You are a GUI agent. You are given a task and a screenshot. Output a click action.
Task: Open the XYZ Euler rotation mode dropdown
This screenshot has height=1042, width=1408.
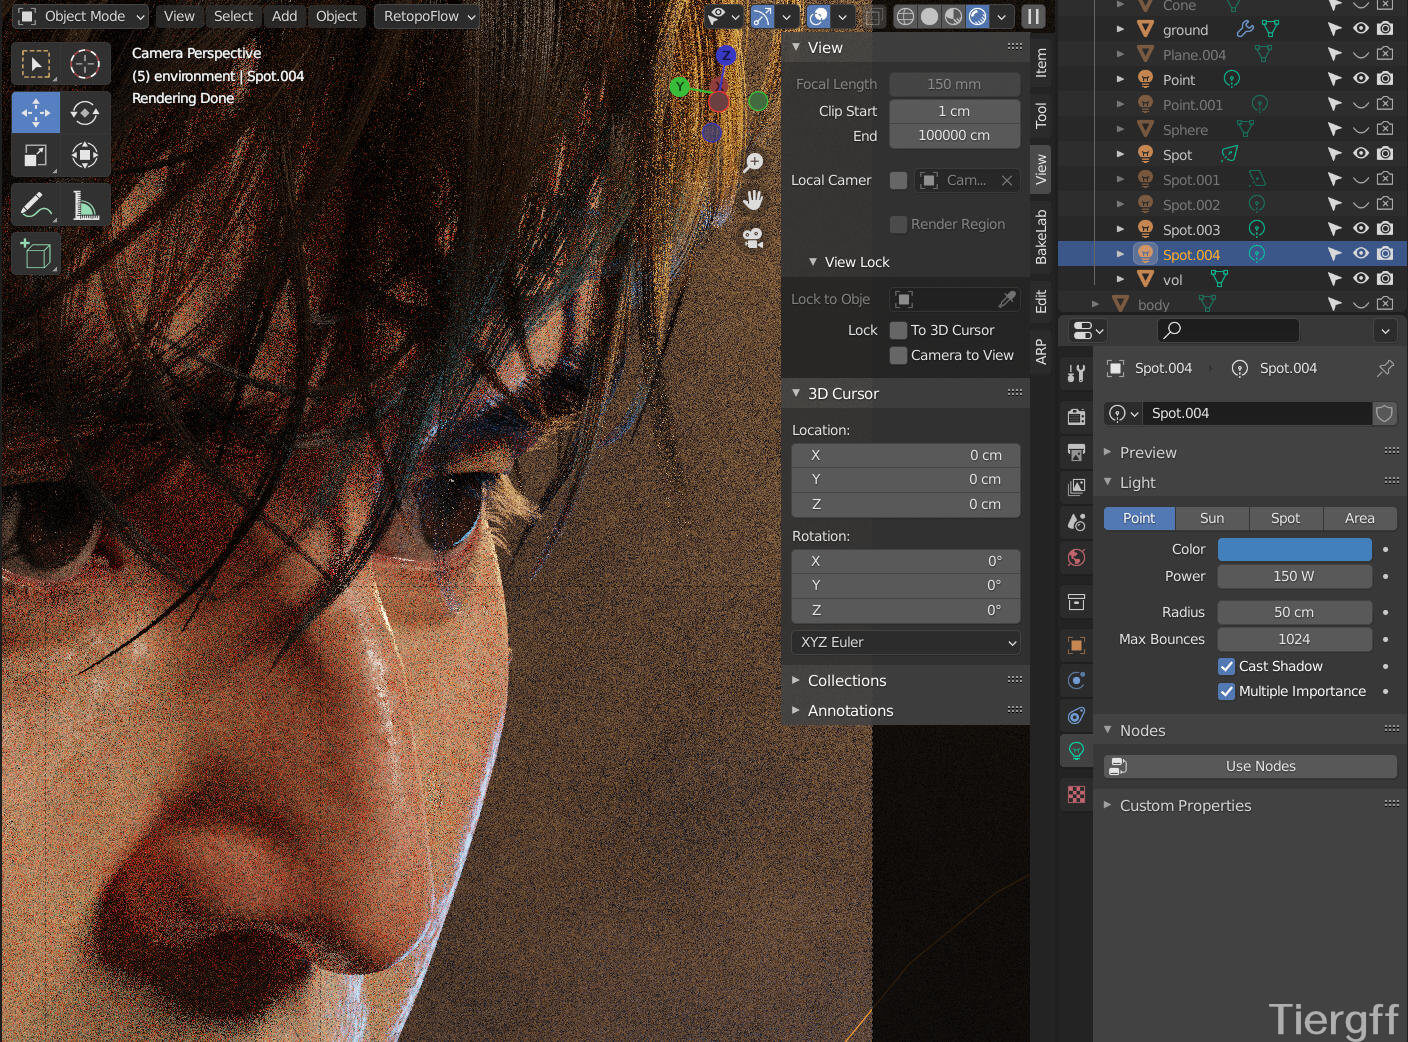[906, 642]
